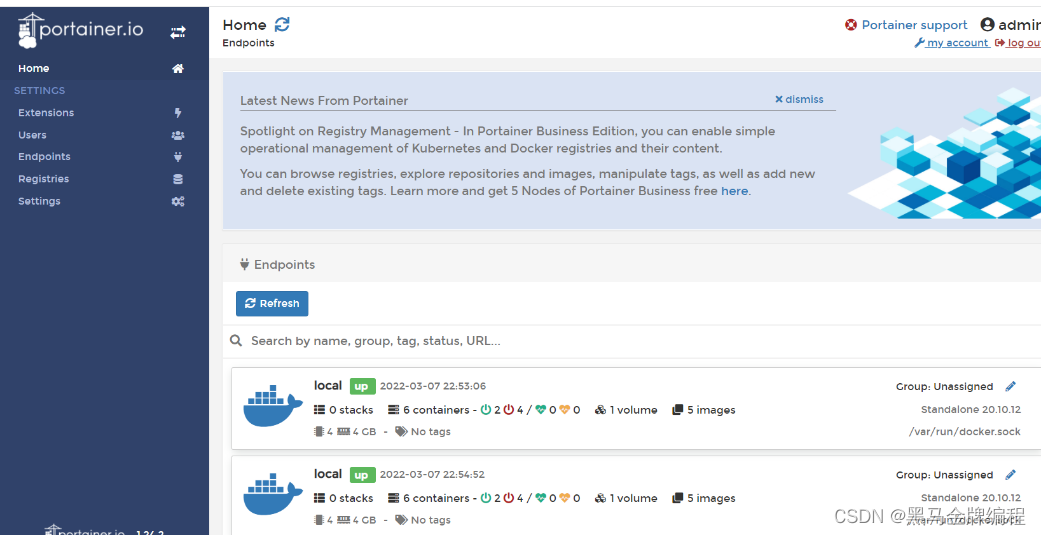The width and height of the screenshot is (1041, 535).
Task: Click the volume cubes icon in first endpoint
Action: (600, 410)
